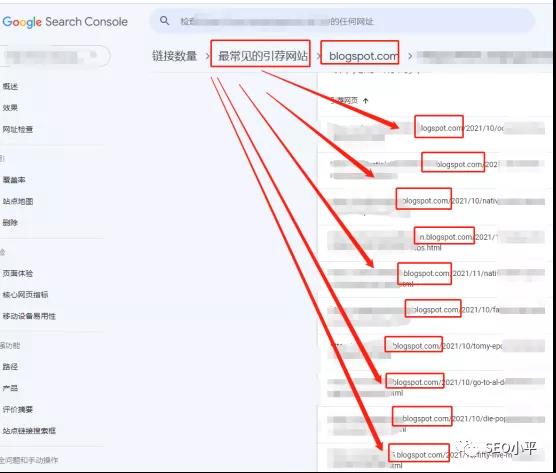Viewport: 556px width, 473px height.
Task: Click the URL inspection search field
Action: click(x=342, y=21)
